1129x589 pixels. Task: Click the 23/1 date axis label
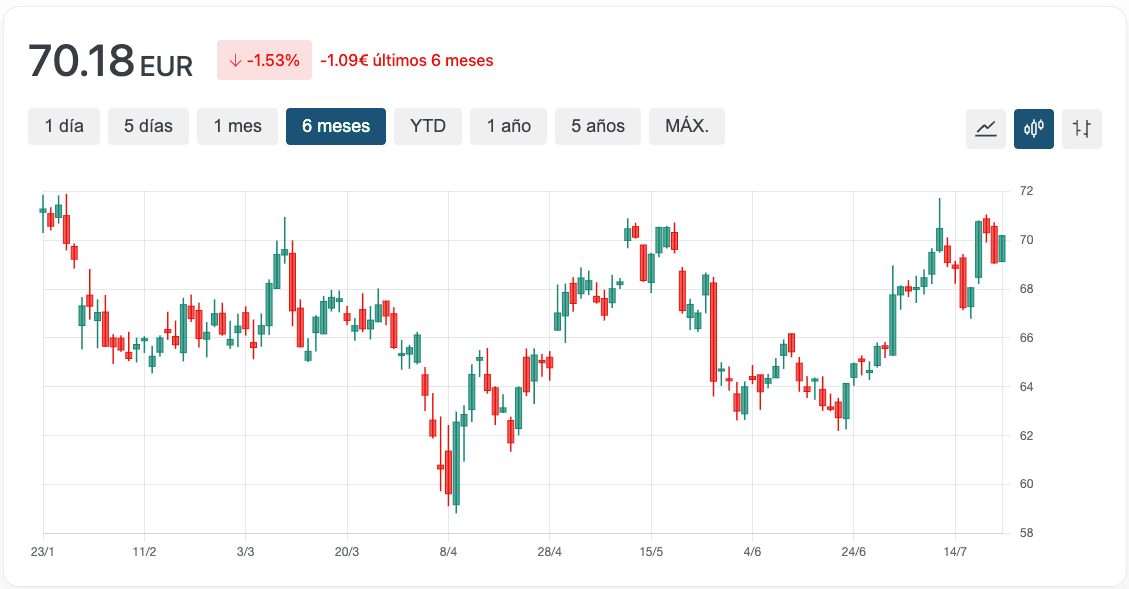43,552
